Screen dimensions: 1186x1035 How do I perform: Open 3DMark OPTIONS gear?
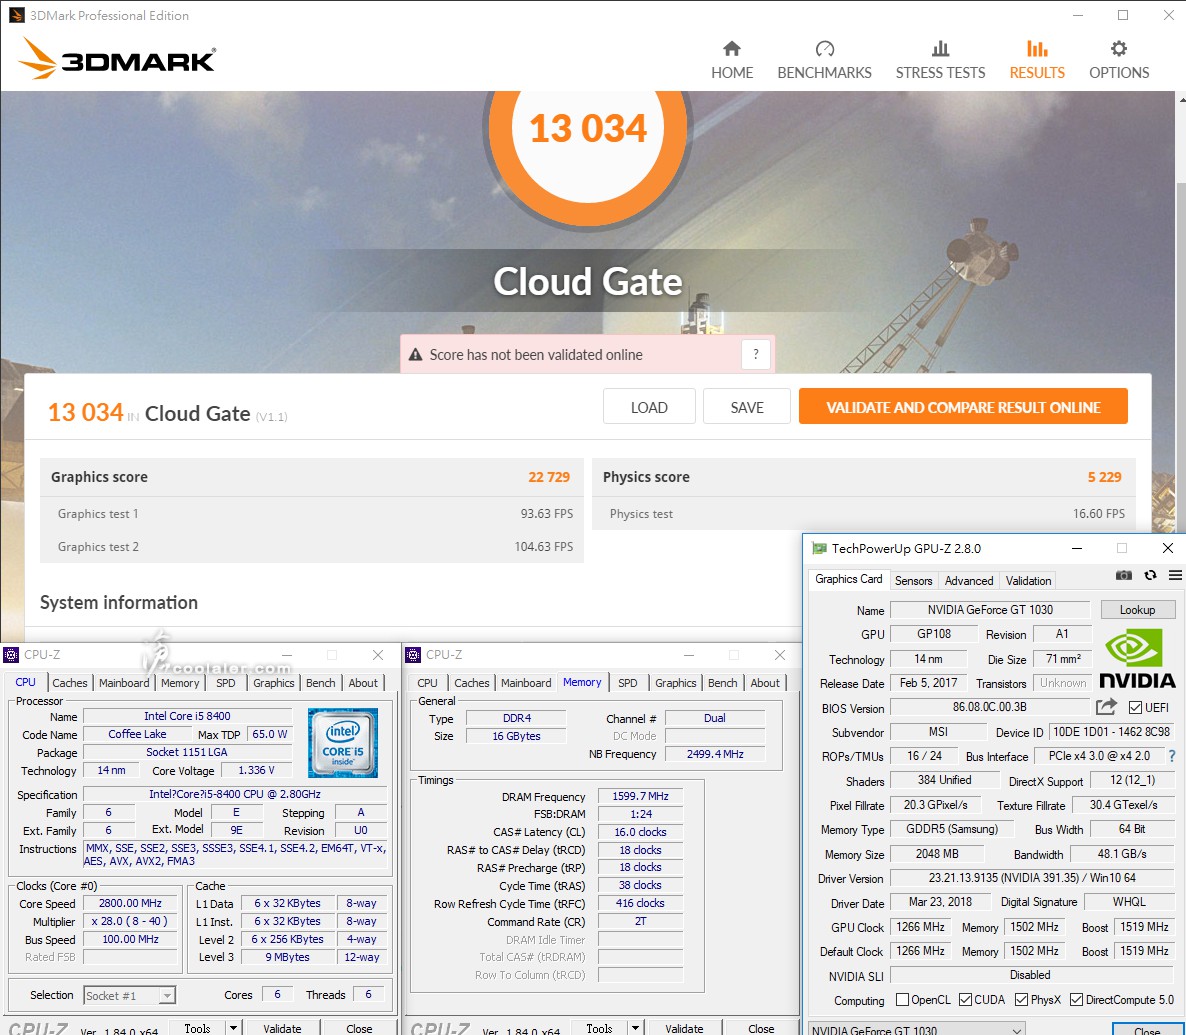tap(1119, 61)
